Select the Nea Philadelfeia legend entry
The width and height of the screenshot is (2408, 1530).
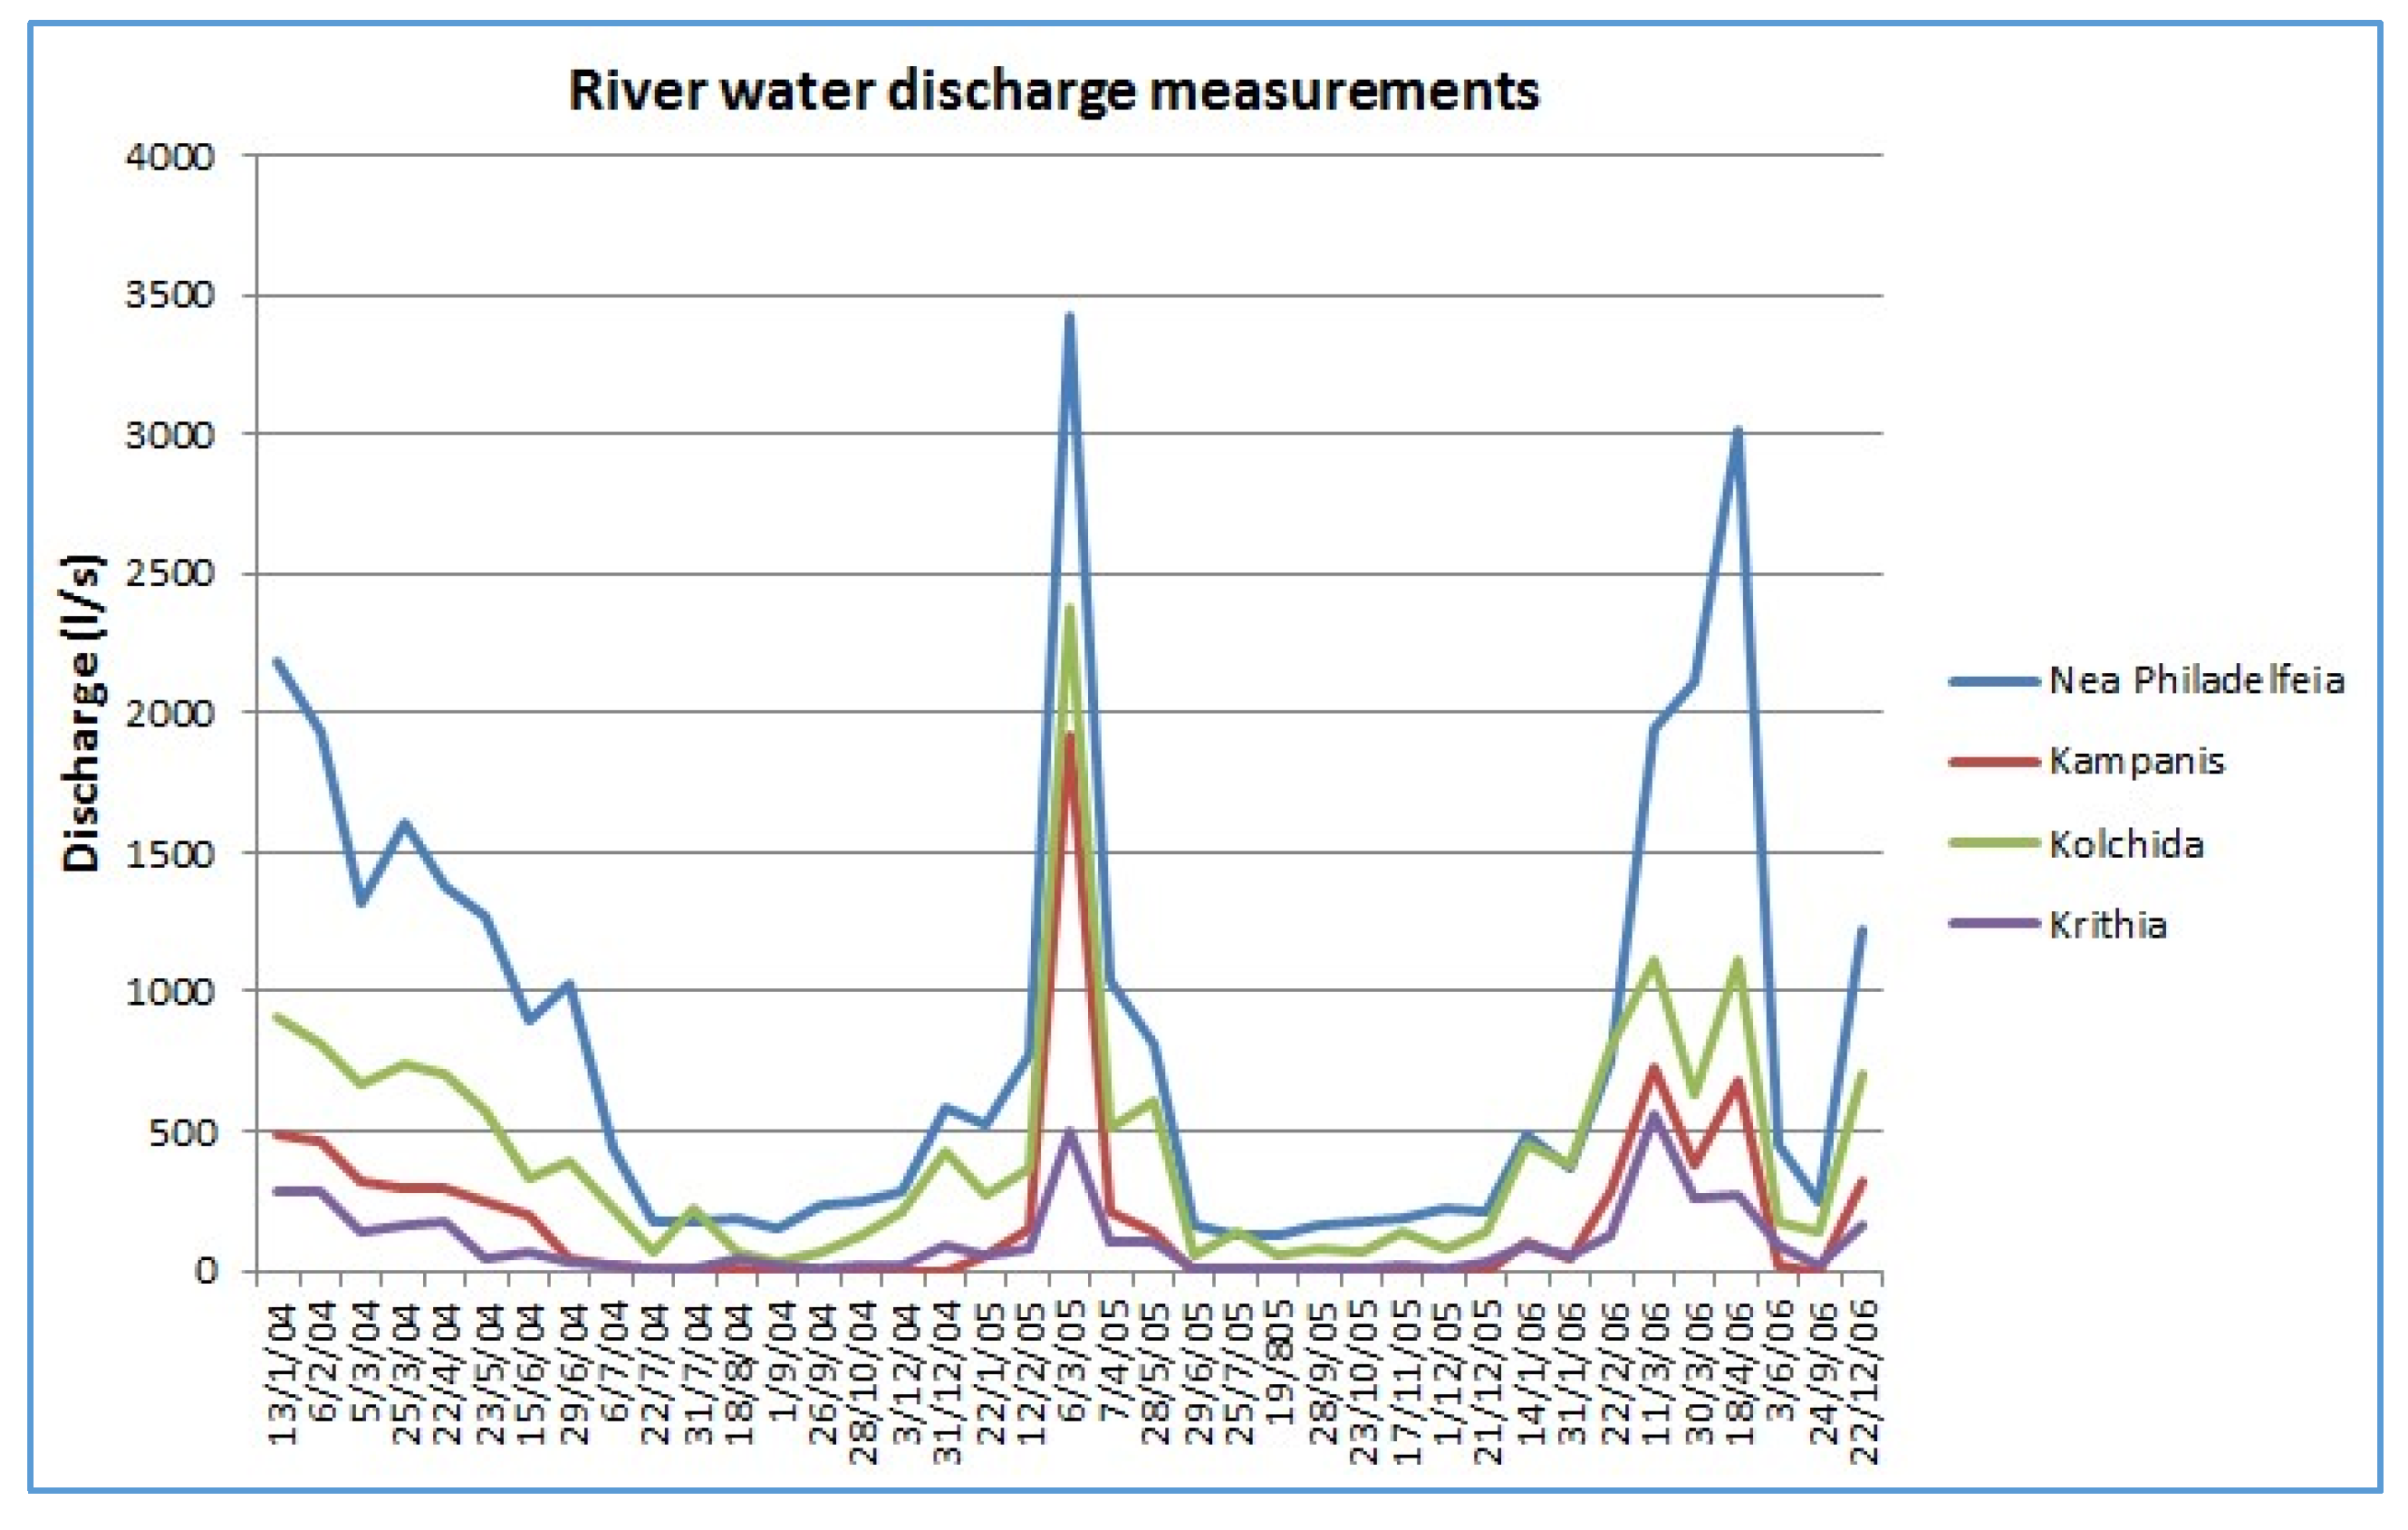tap(2196, 681)
